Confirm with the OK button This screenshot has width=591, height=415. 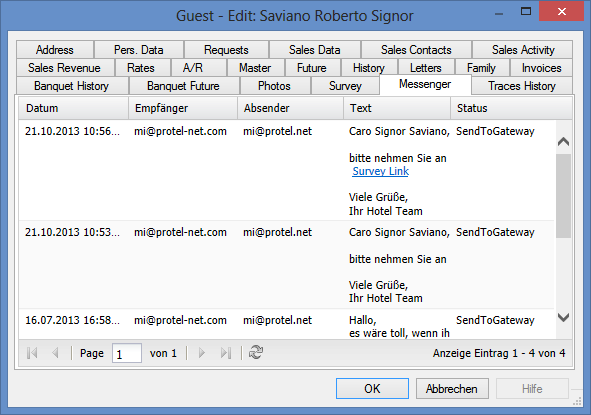372,389
